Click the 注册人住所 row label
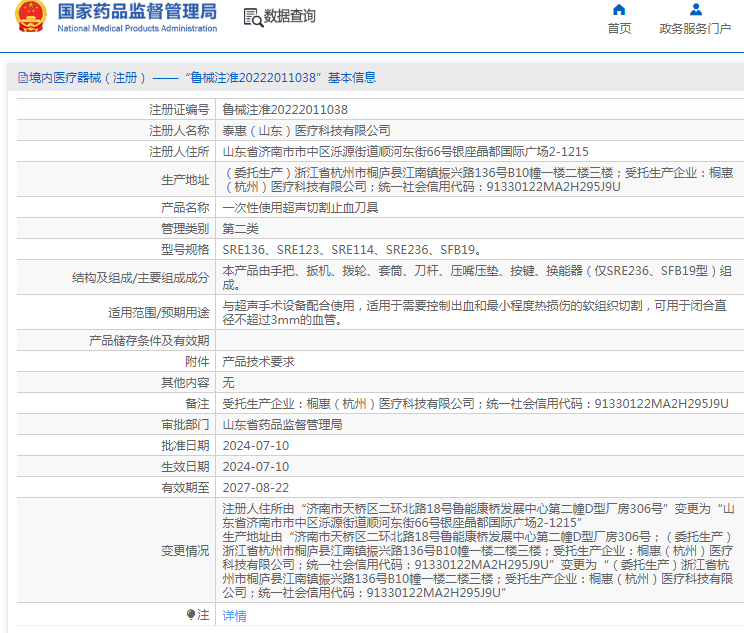744x633 pixels. pos(179,151)
